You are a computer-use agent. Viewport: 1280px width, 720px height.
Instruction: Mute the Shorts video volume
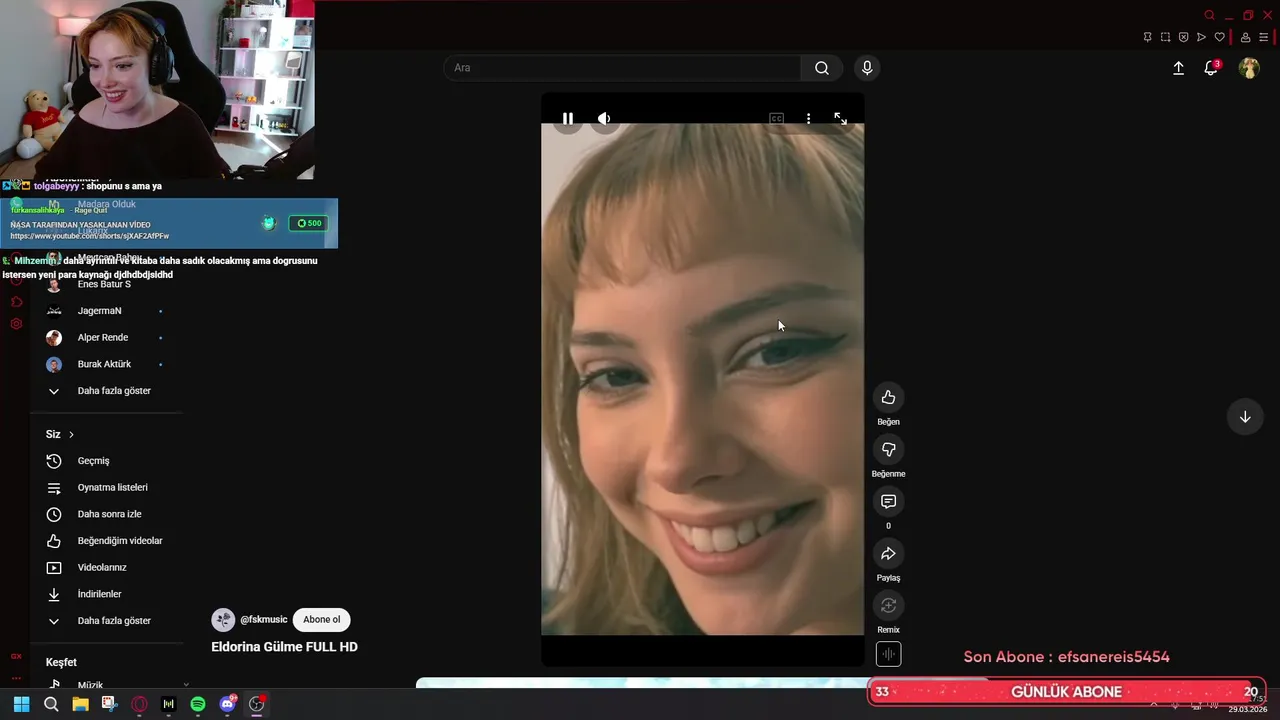(x=604, y=118)
